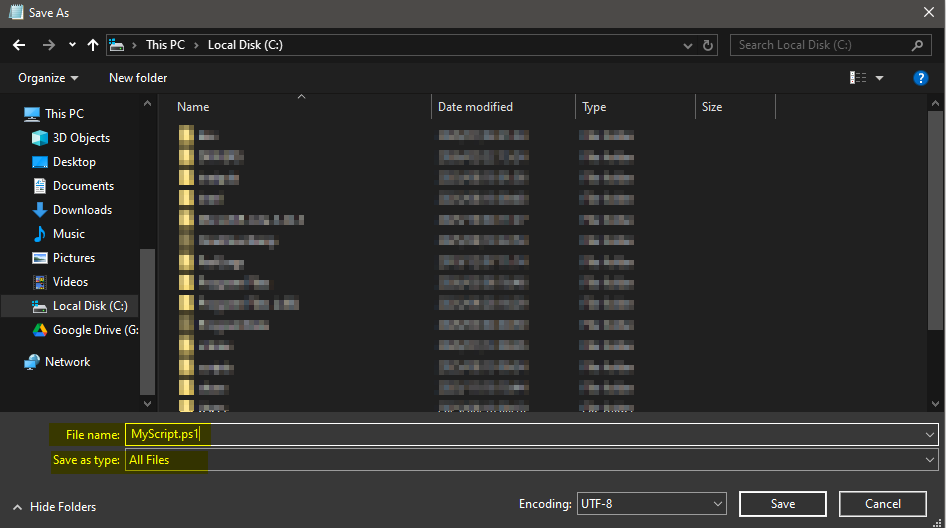Click the forward navigation arrow
The image size is (946, 528).
point(49,45)
